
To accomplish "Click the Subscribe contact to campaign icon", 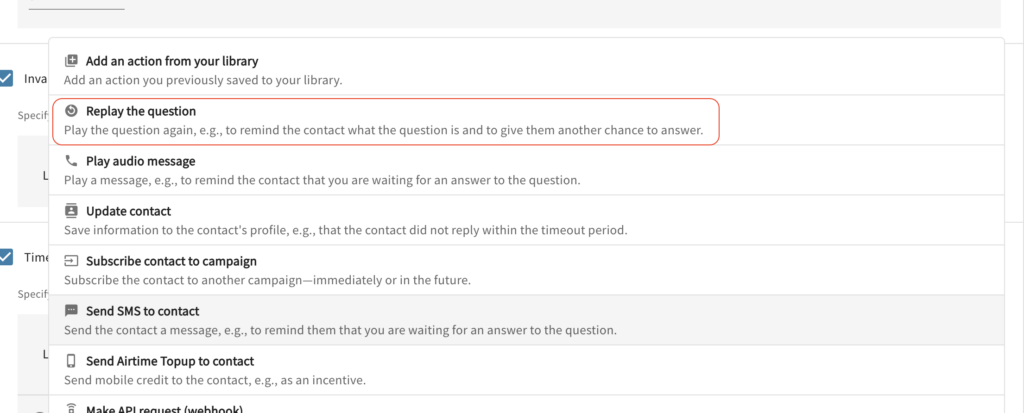I will [x=71, y=261].
